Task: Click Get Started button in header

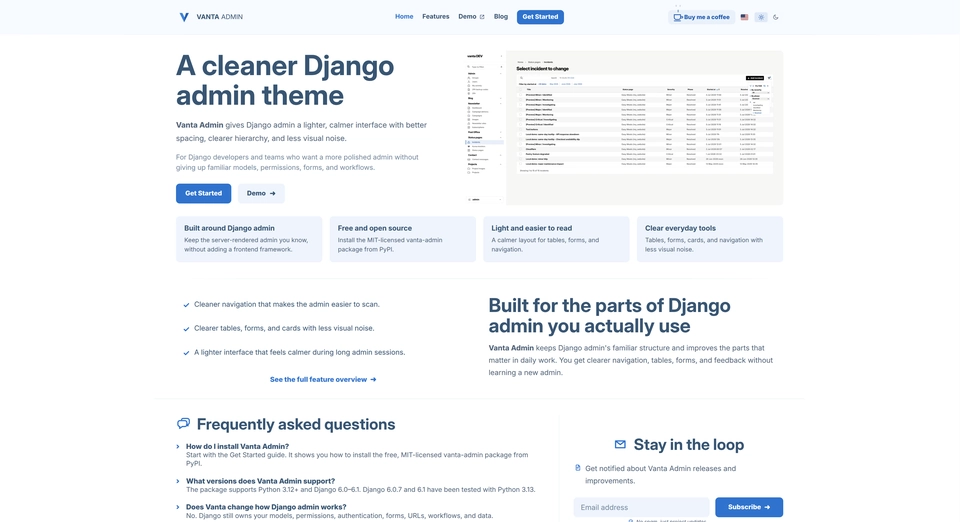Action: [x=540, y=17]
